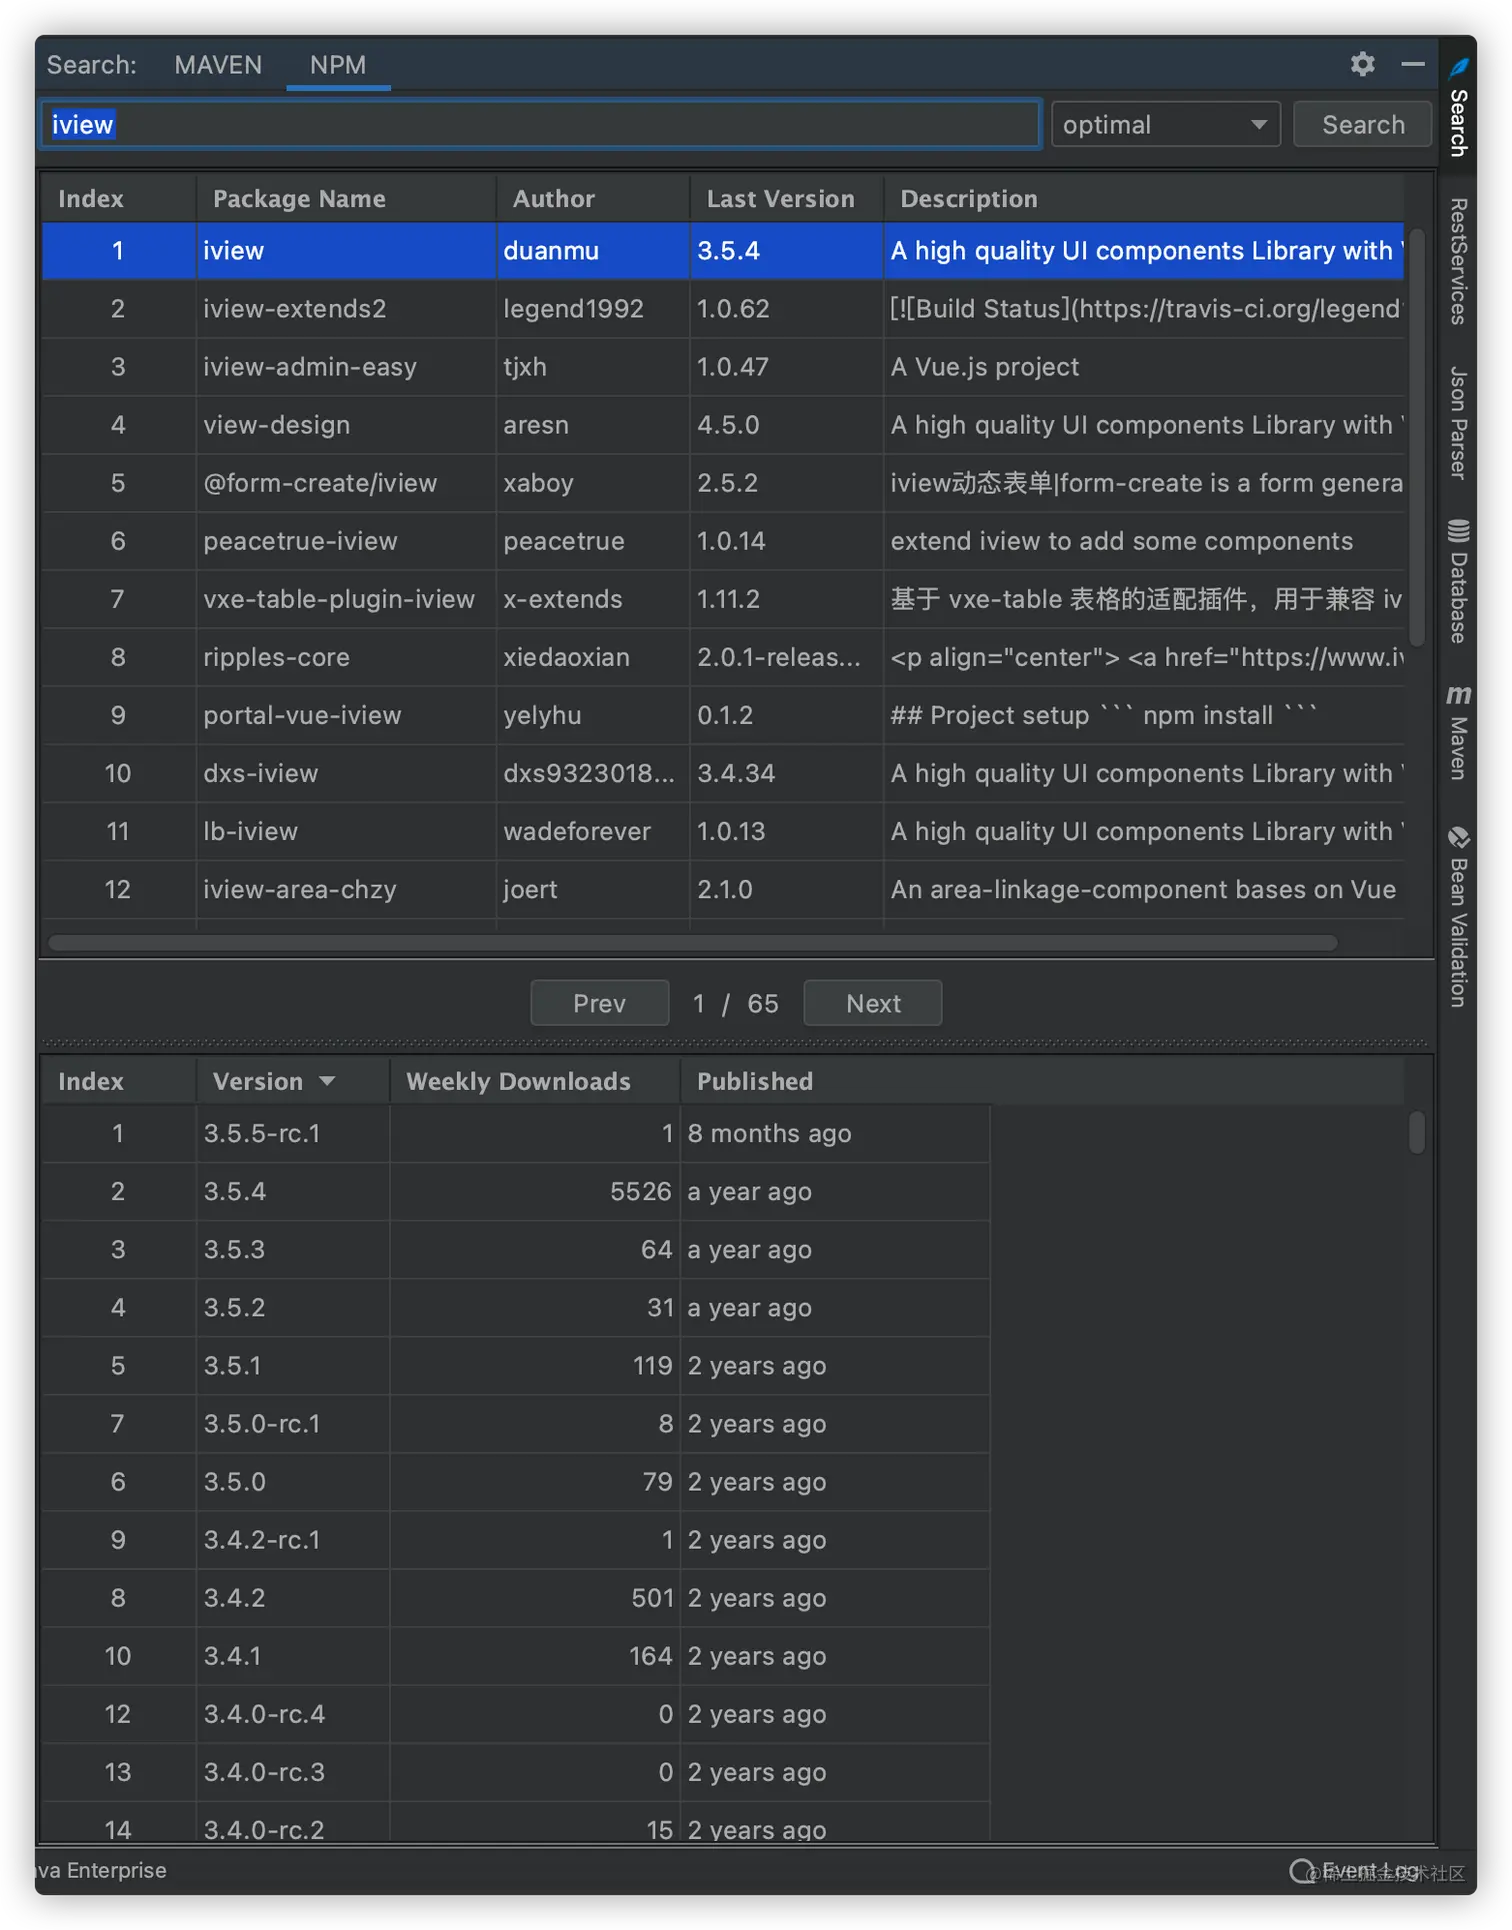
Task: Select version 3.4.0-rc.4 row
Action: (x=515, y=1713)
